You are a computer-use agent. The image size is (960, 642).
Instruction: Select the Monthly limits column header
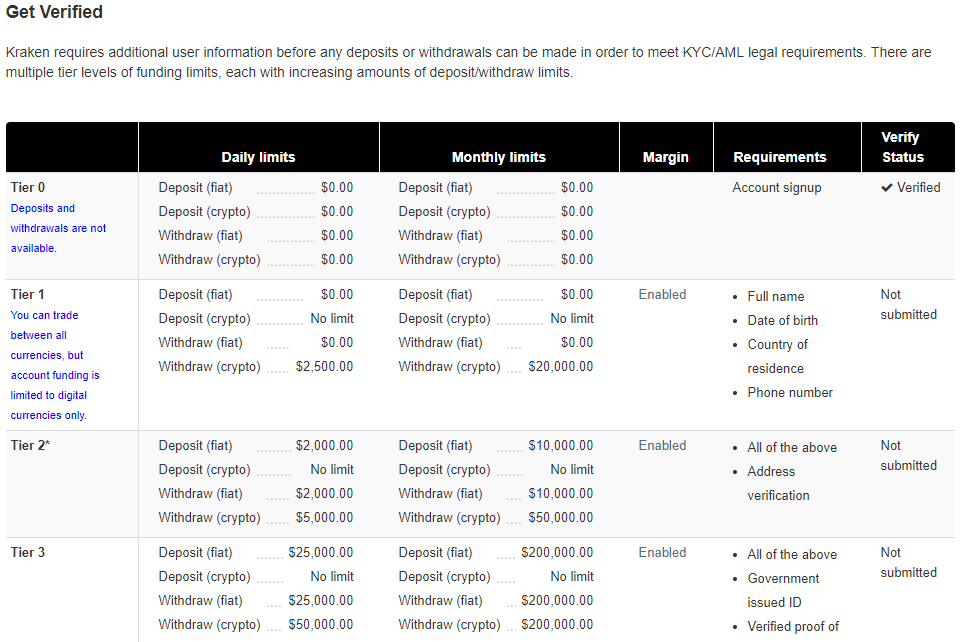coord(499,157)
